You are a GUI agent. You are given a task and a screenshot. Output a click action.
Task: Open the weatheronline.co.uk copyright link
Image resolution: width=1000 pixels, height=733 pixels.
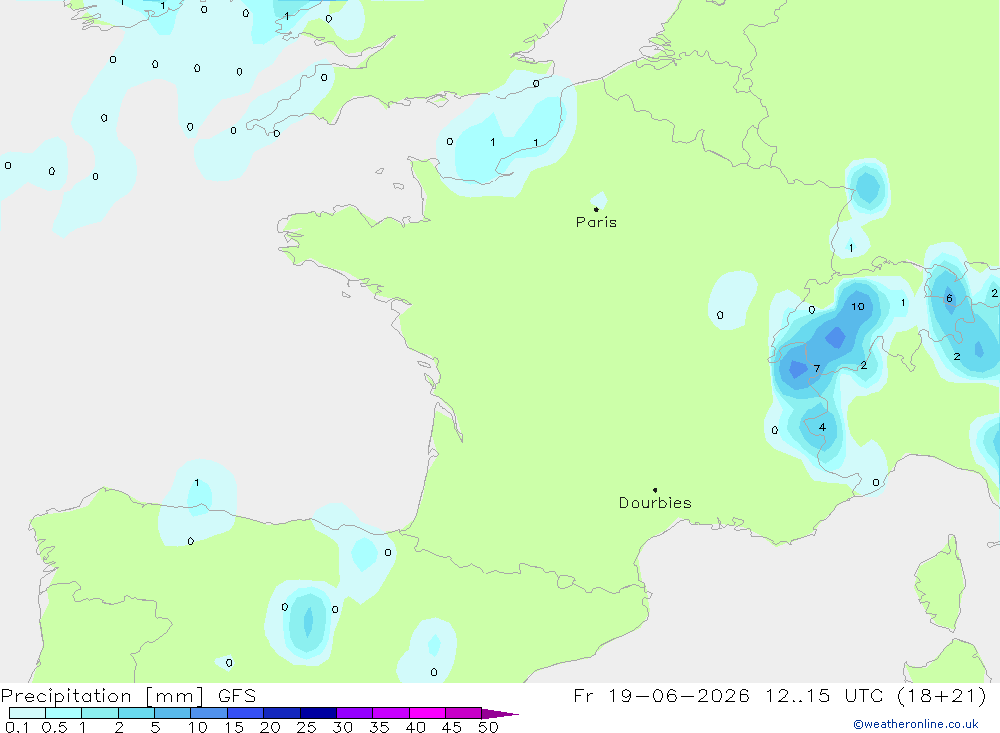point(916,724)
